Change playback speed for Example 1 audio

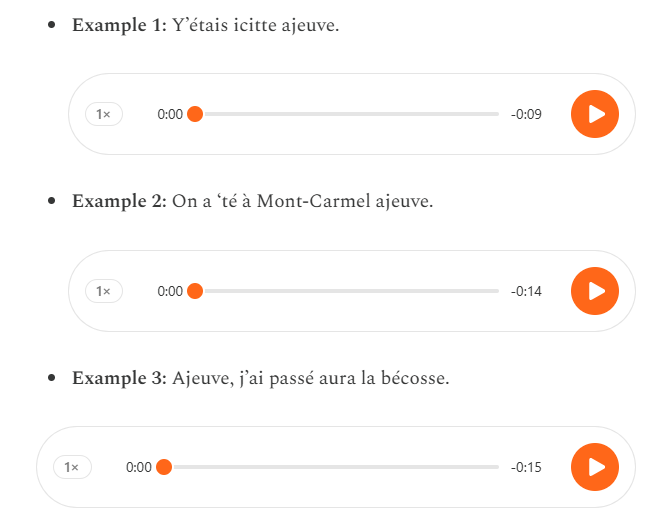(103, 114)
